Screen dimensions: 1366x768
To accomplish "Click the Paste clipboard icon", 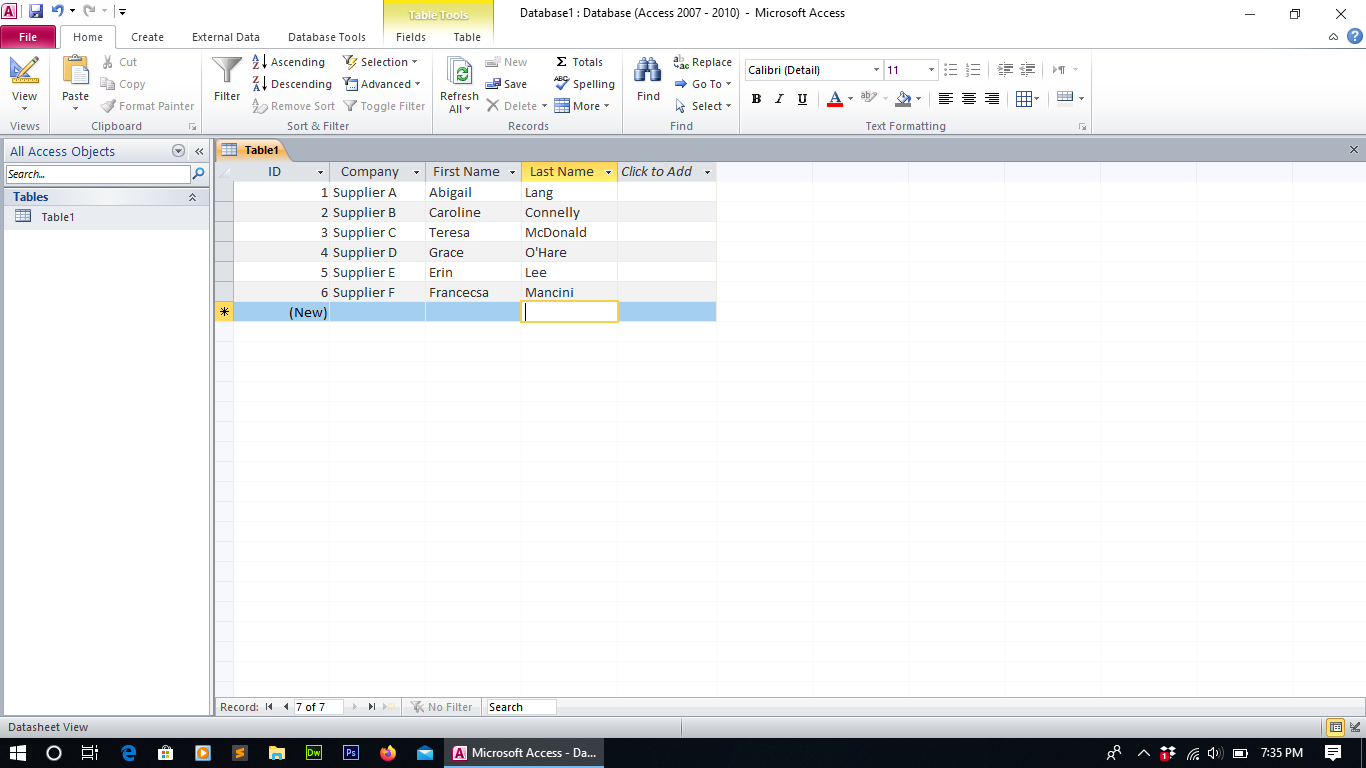I will (x=75, y=70).
